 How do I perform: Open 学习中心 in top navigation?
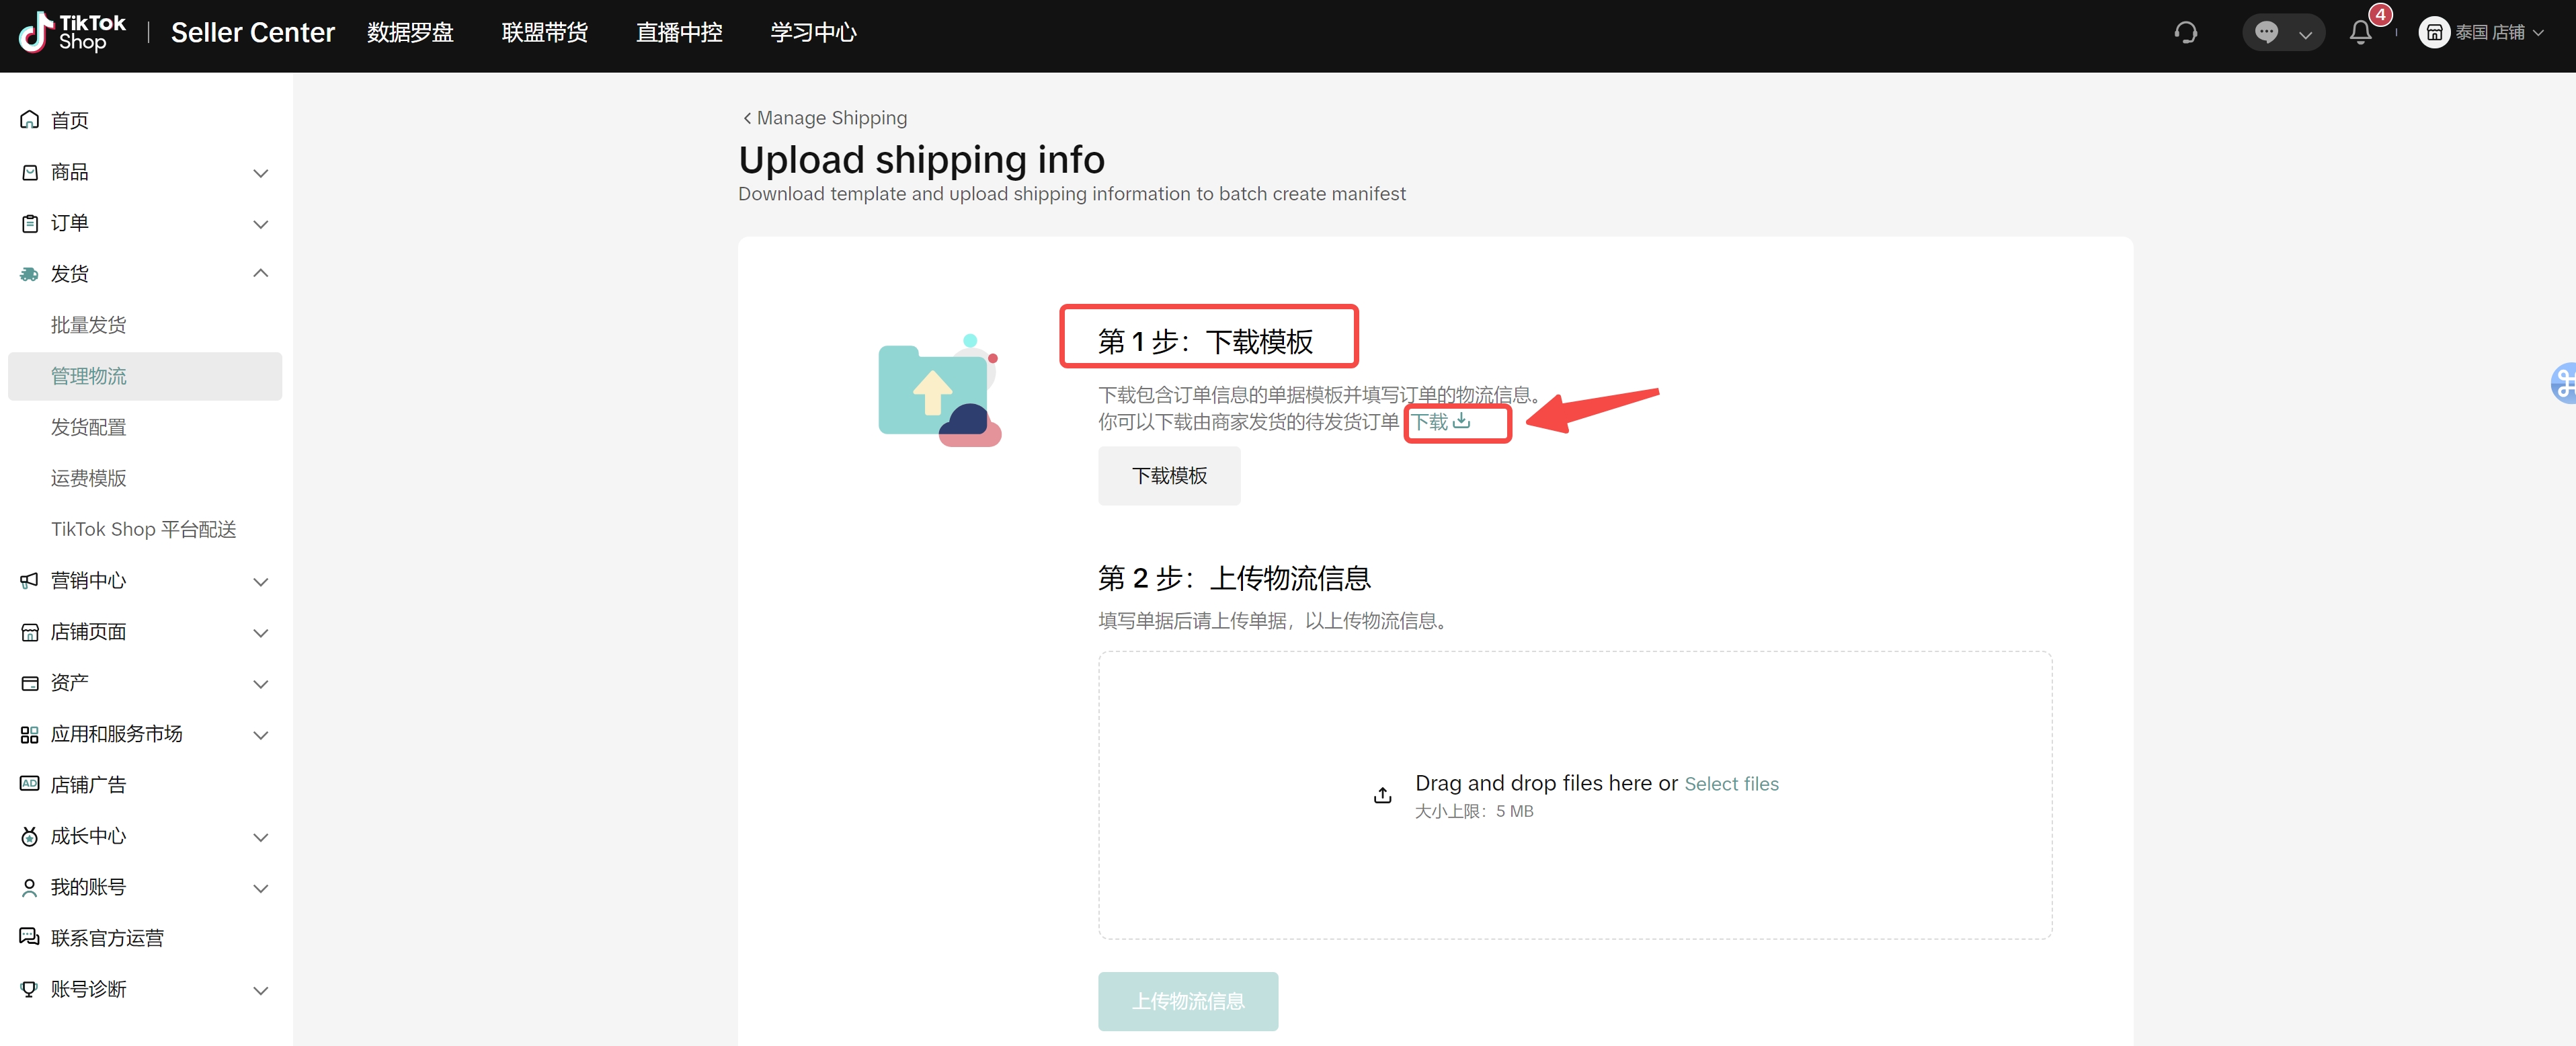(813, 33)
